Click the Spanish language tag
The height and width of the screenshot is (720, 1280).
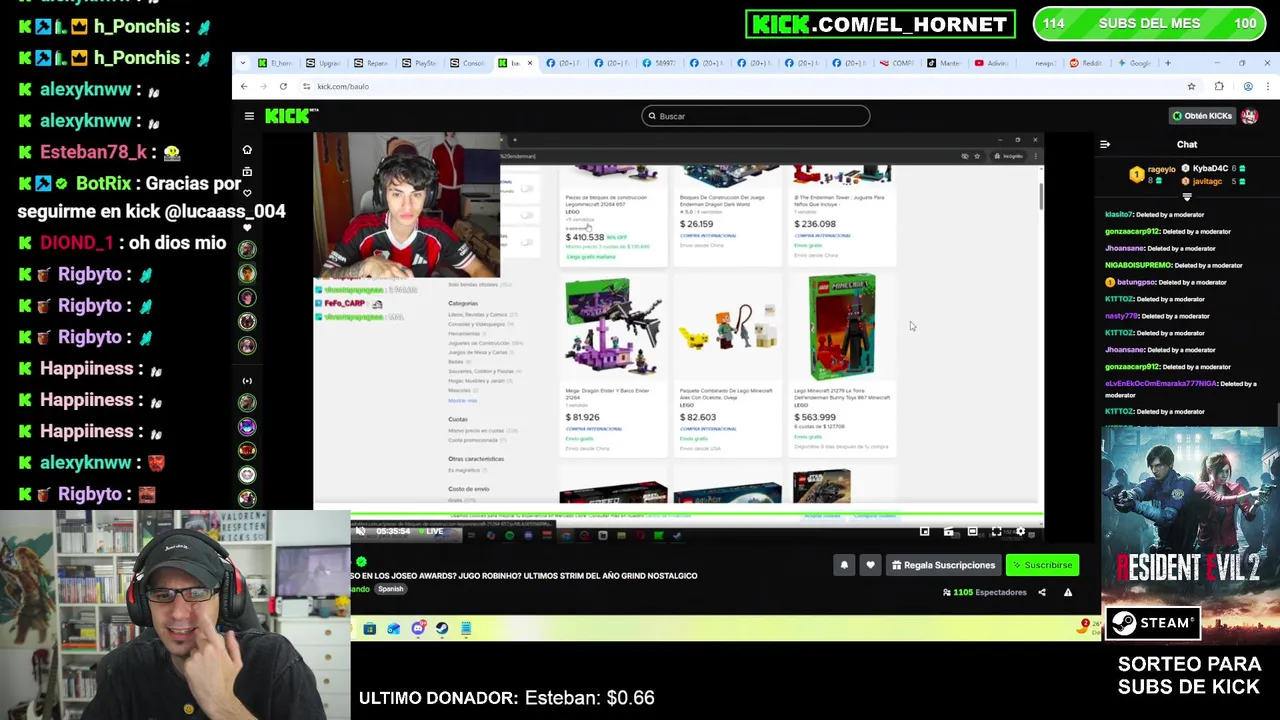click(390, 589)
